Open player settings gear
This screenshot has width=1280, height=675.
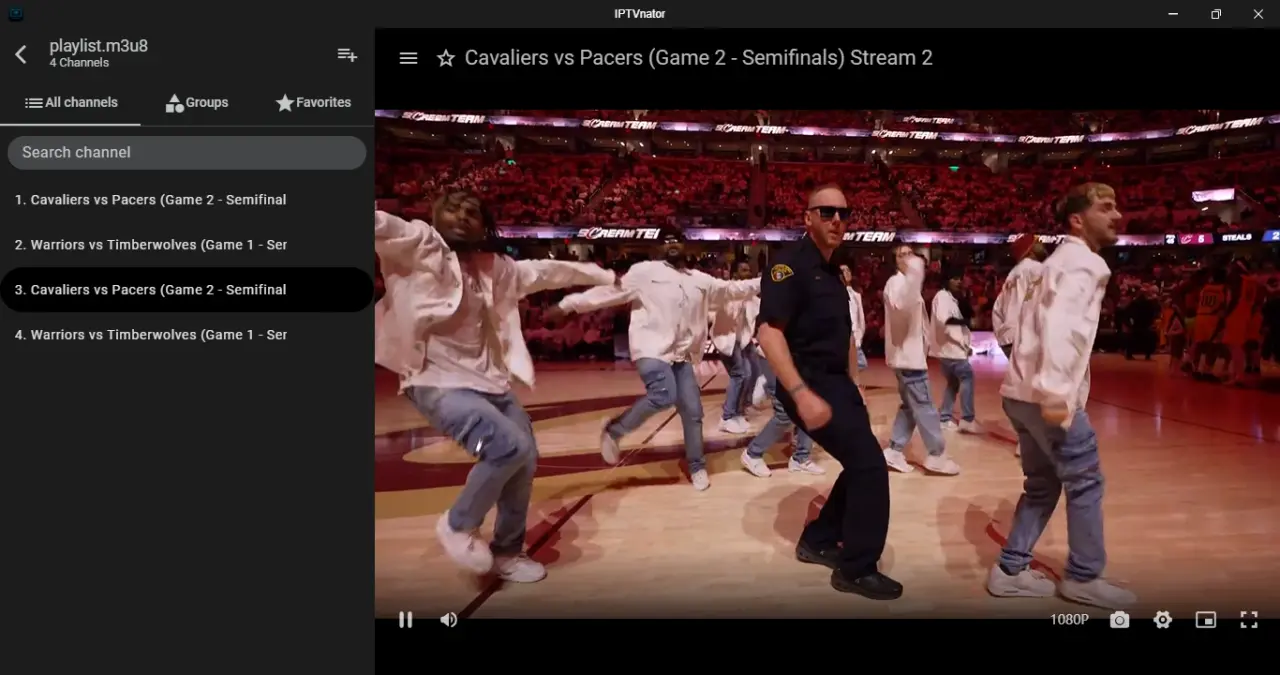tap(1162, 620)
